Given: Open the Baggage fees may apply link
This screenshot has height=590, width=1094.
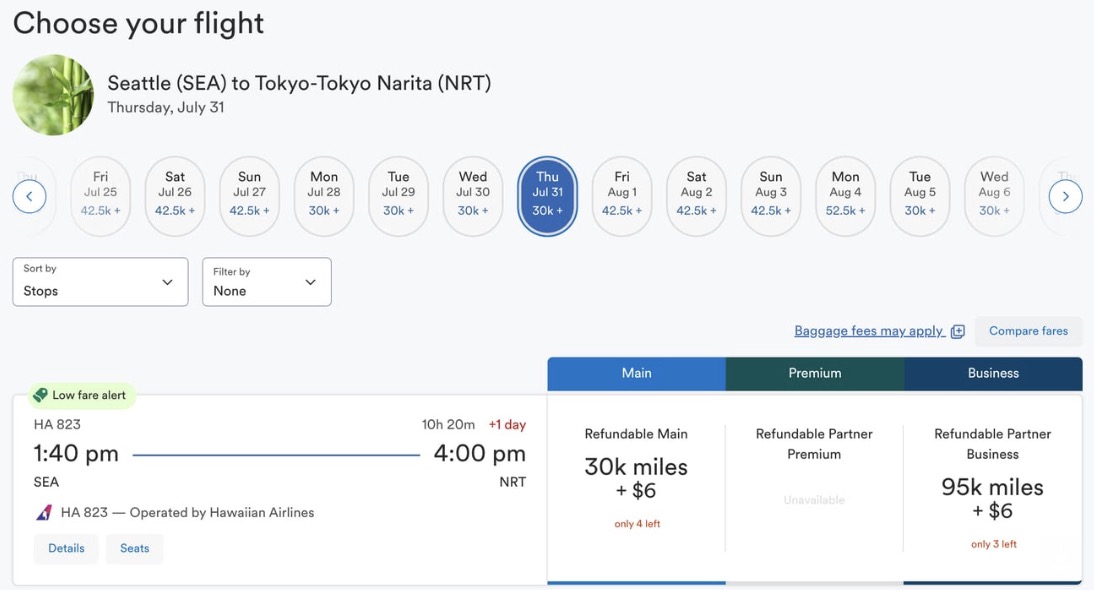Looking at the screenshot, I should [868, 331].
